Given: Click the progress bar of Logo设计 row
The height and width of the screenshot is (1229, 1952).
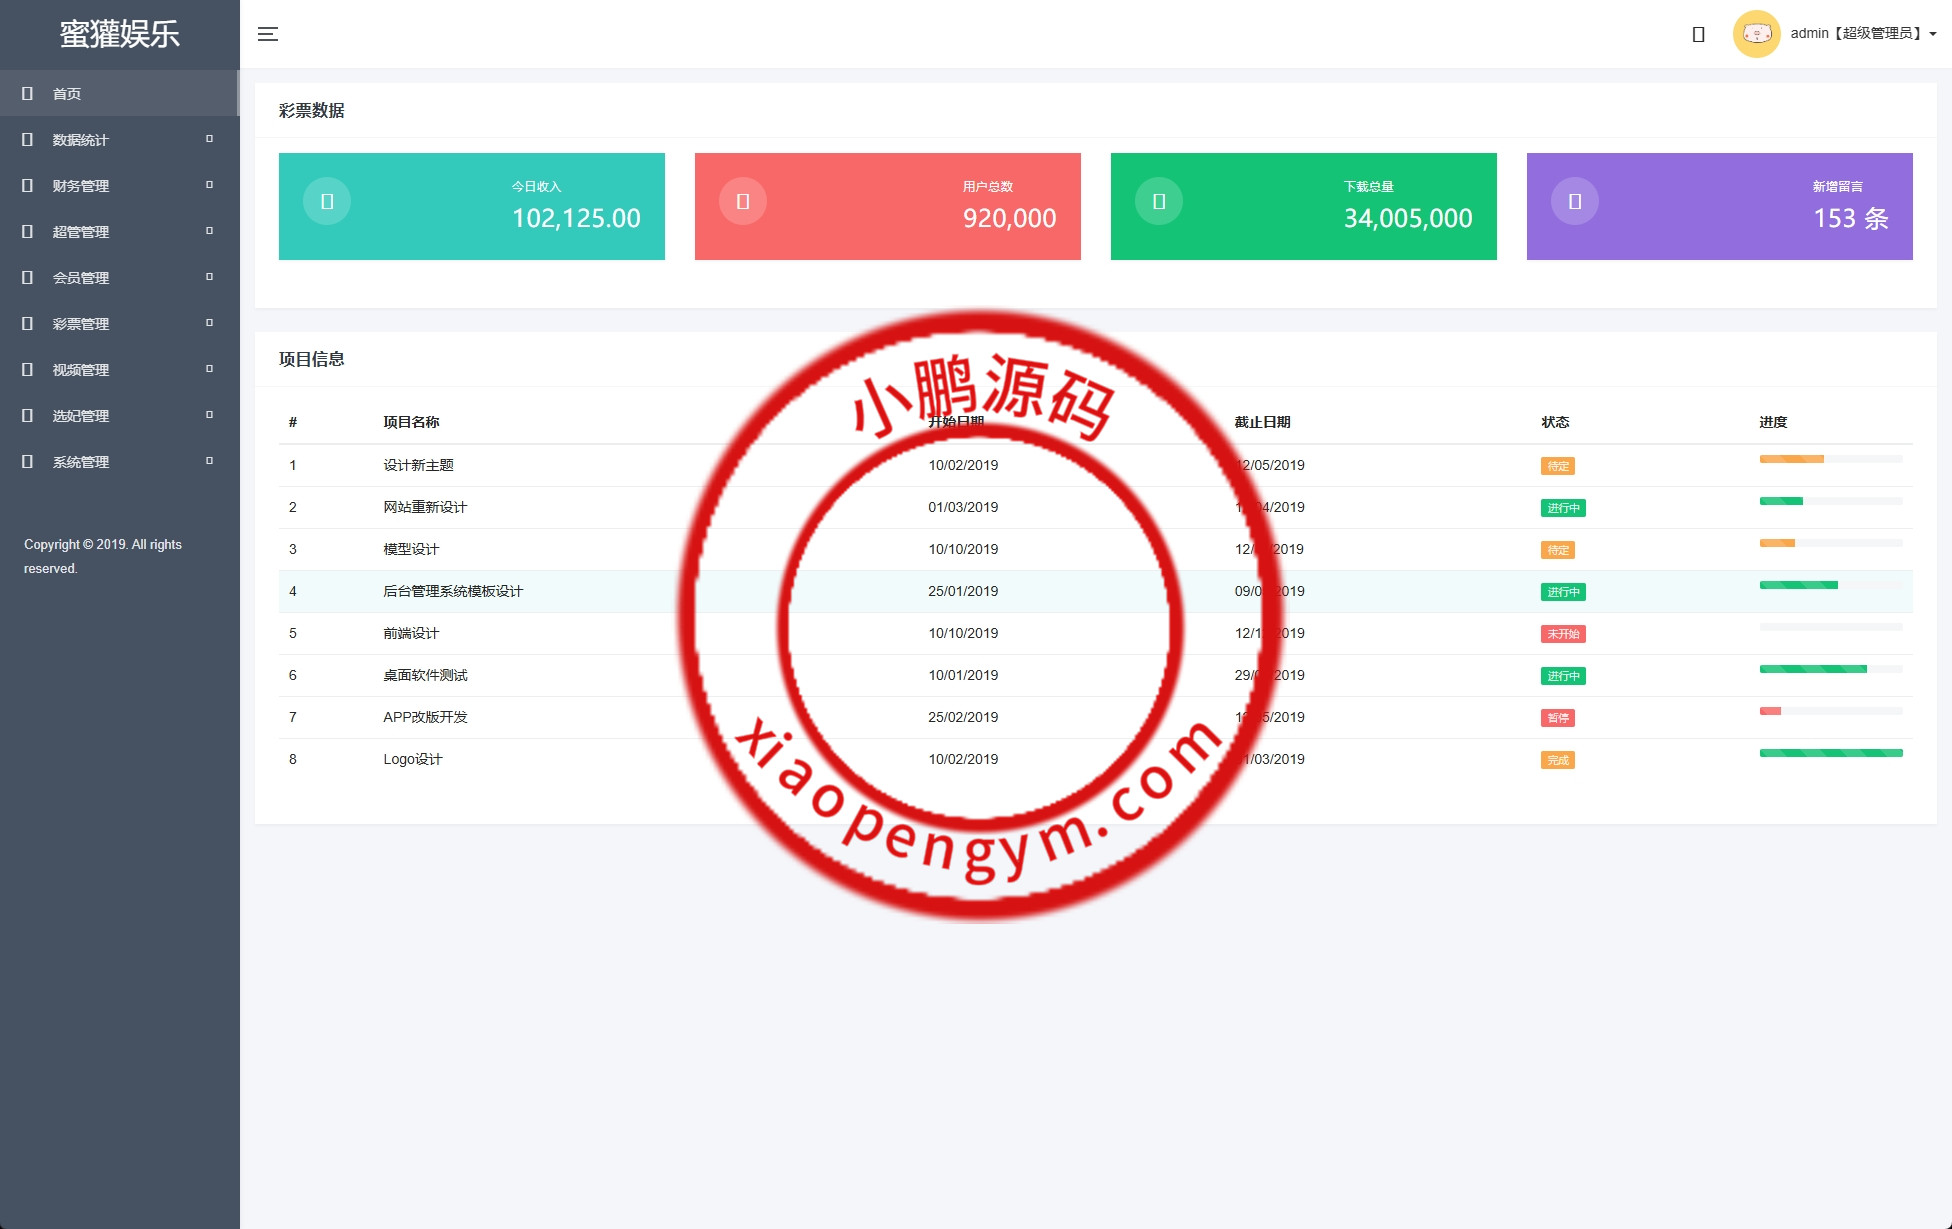Looking at the screenshot, I should point(1830,753).
